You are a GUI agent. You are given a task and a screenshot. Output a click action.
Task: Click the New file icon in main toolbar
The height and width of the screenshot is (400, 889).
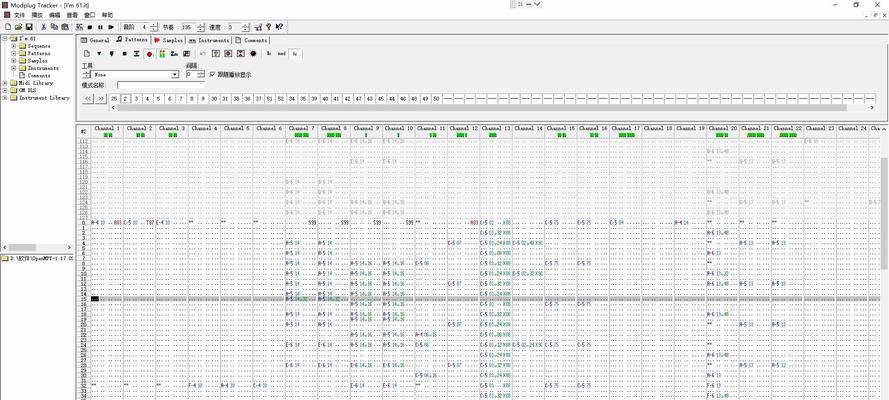(8, 27)
